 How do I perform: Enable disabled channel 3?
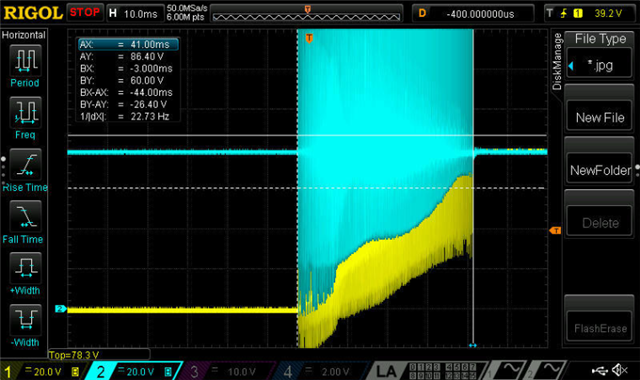[x=227, y=371]
